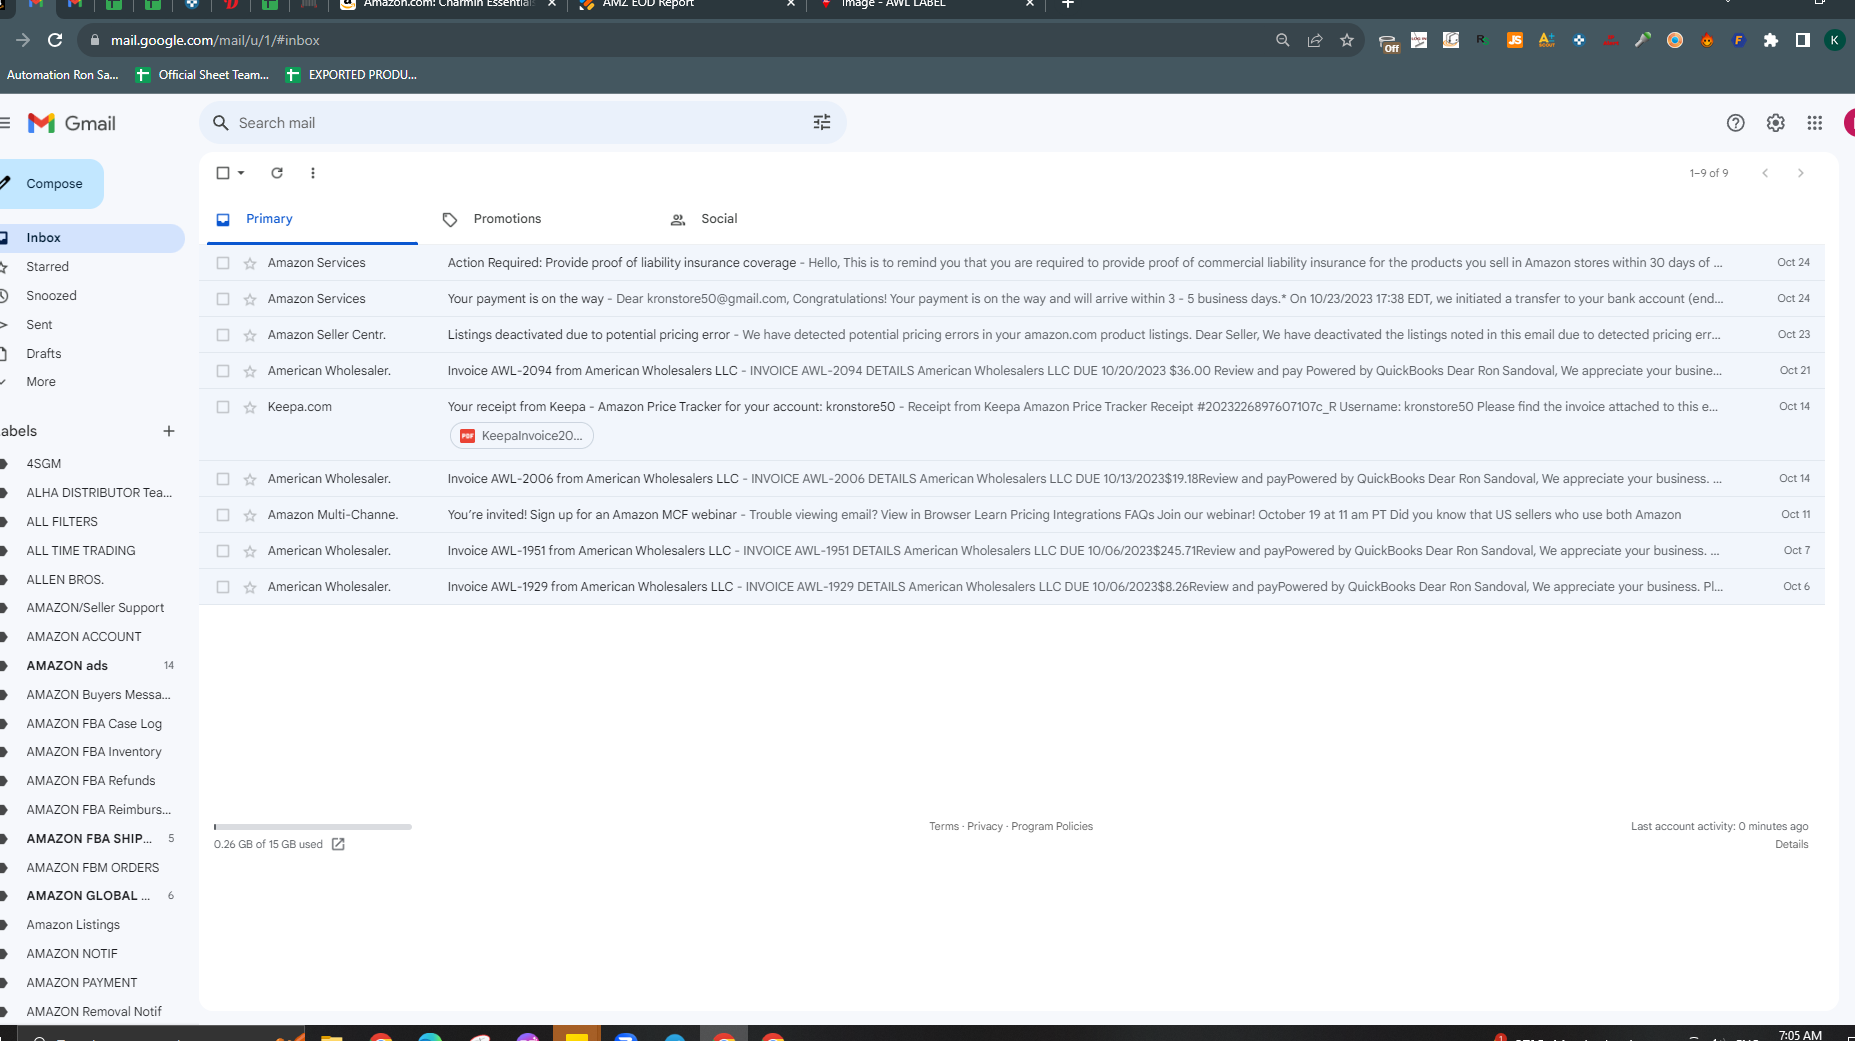The width and height of the screenshot is (1855, 1041).
Task: Expand the More folders list
Action: (x=41, y=382)
